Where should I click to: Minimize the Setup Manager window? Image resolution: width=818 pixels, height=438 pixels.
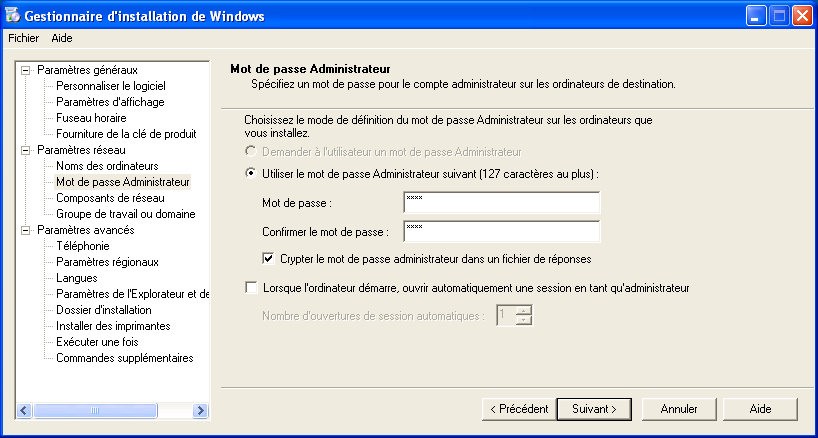tap(755, 17)
